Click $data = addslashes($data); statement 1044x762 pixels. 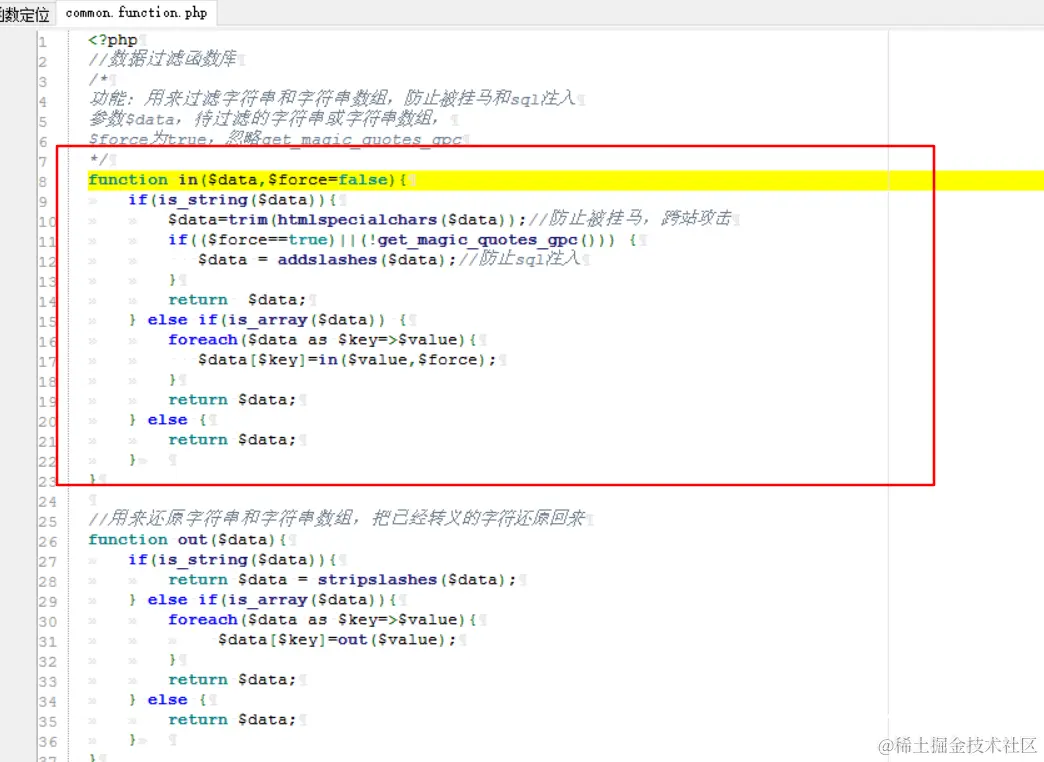tap(327, 260)
